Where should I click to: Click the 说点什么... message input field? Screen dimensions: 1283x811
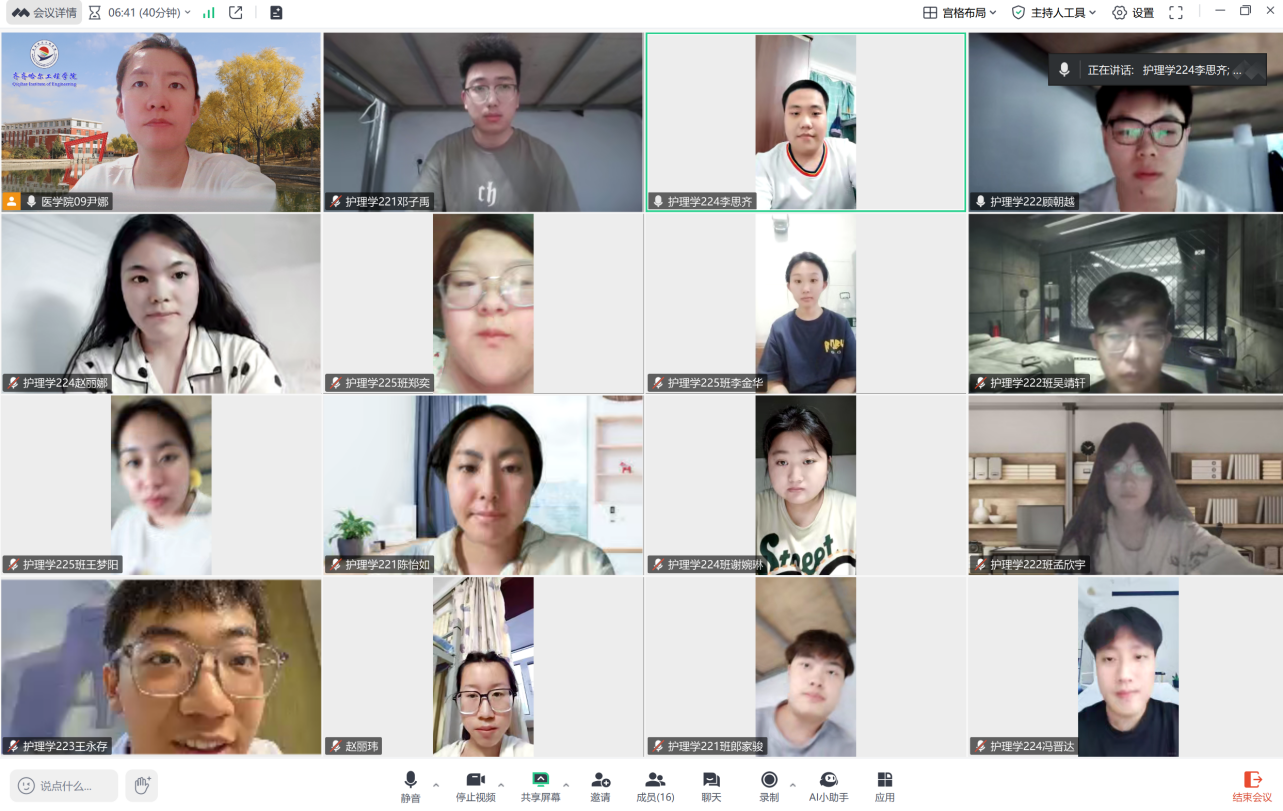click(64, 785)
